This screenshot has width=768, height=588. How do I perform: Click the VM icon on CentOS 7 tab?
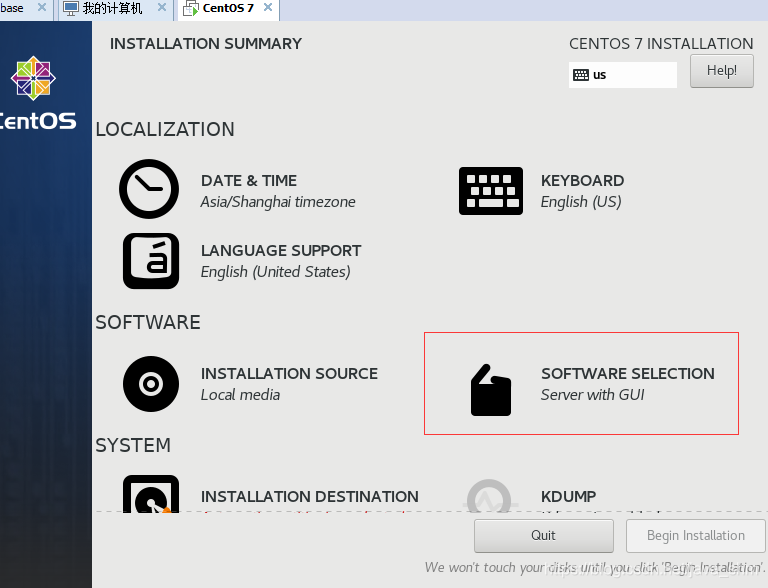191,8
